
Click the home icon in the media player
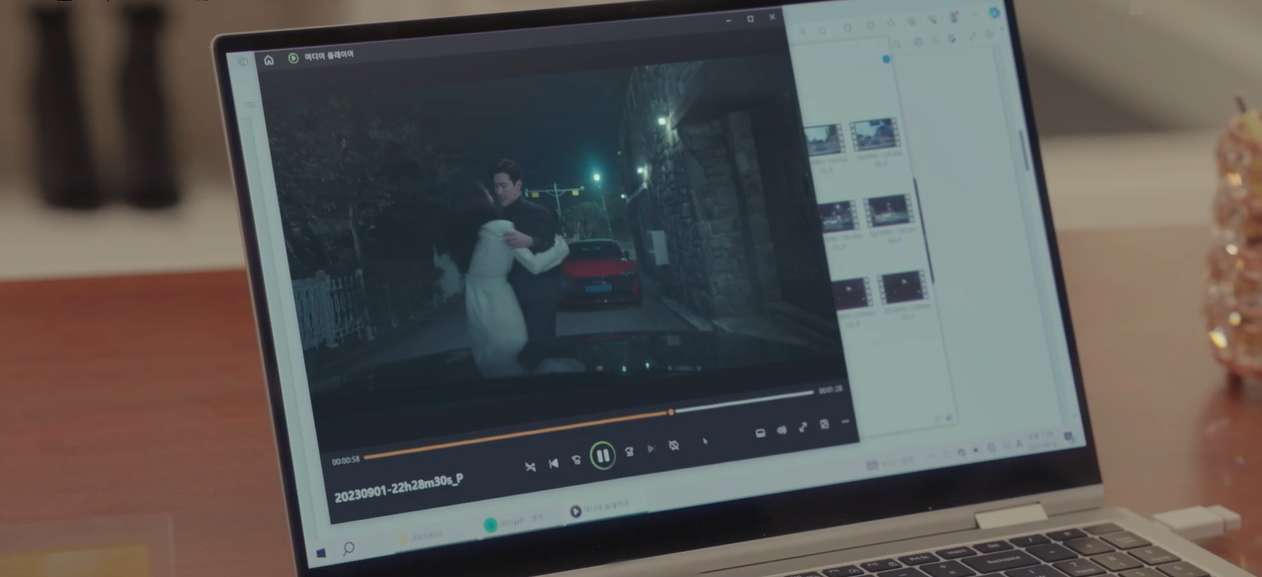269,60
